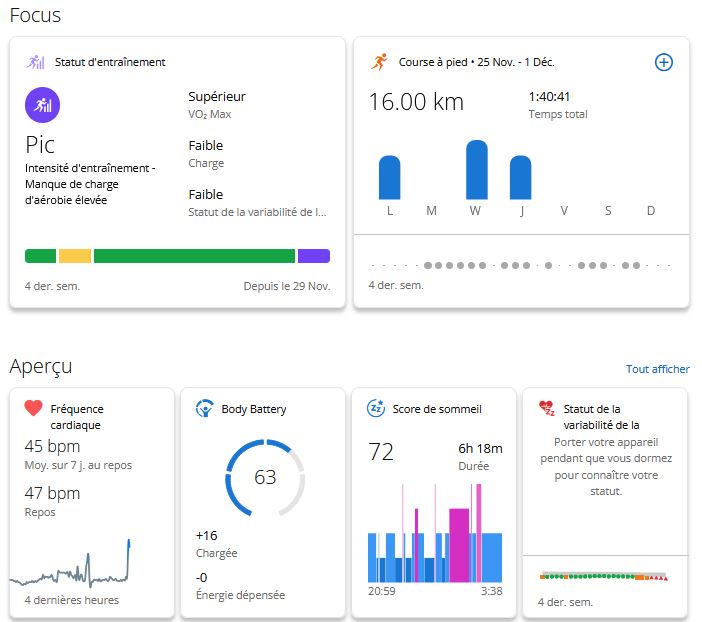
Task: Open the Course à pied card title
Action: 476,62
